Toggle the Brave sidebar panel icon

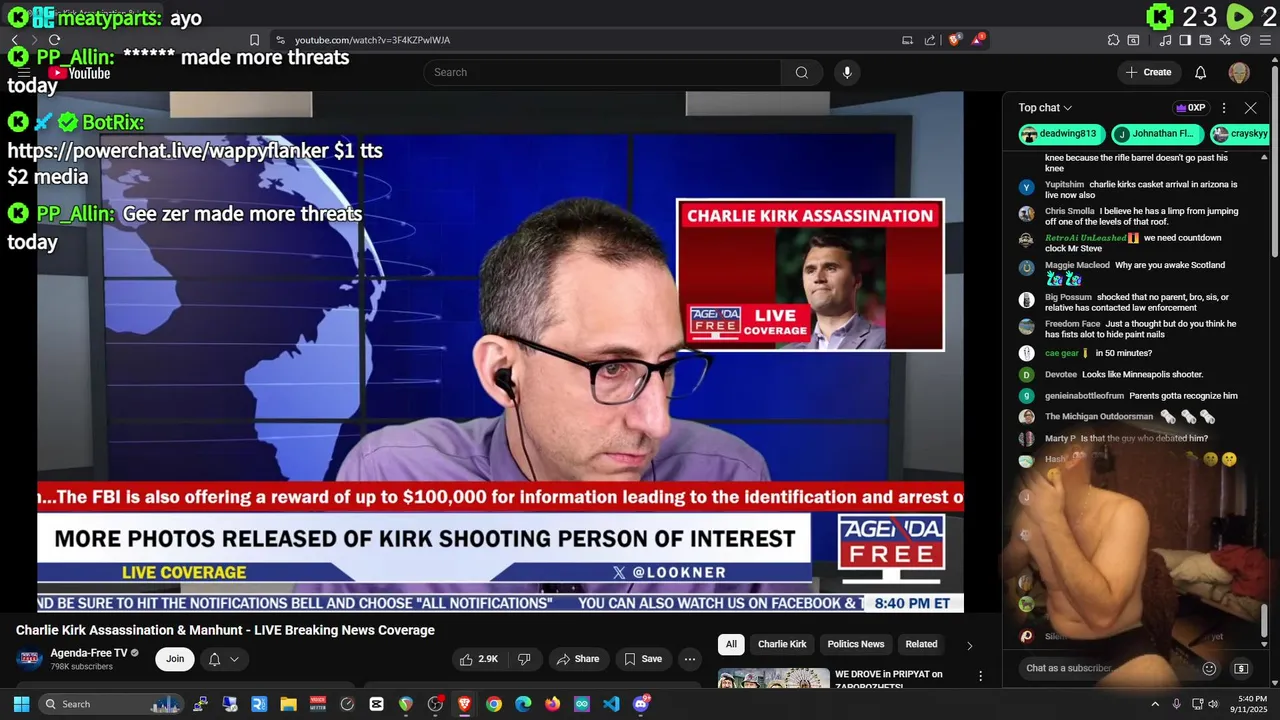click(x=1185, y=40)
